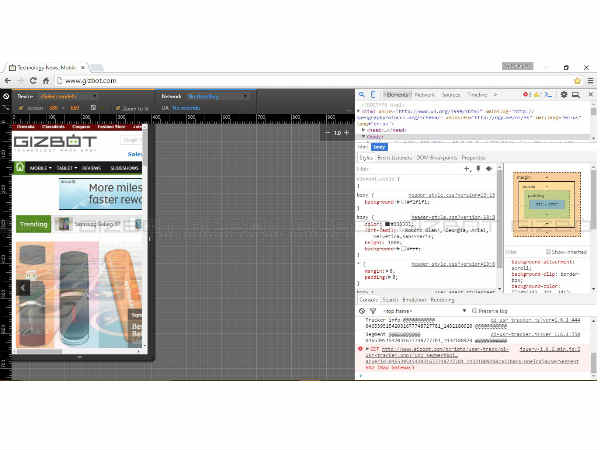The height and width of the screenshot is (450, 600).
Task: Click the background #fff color swatch
Action: 403,249
